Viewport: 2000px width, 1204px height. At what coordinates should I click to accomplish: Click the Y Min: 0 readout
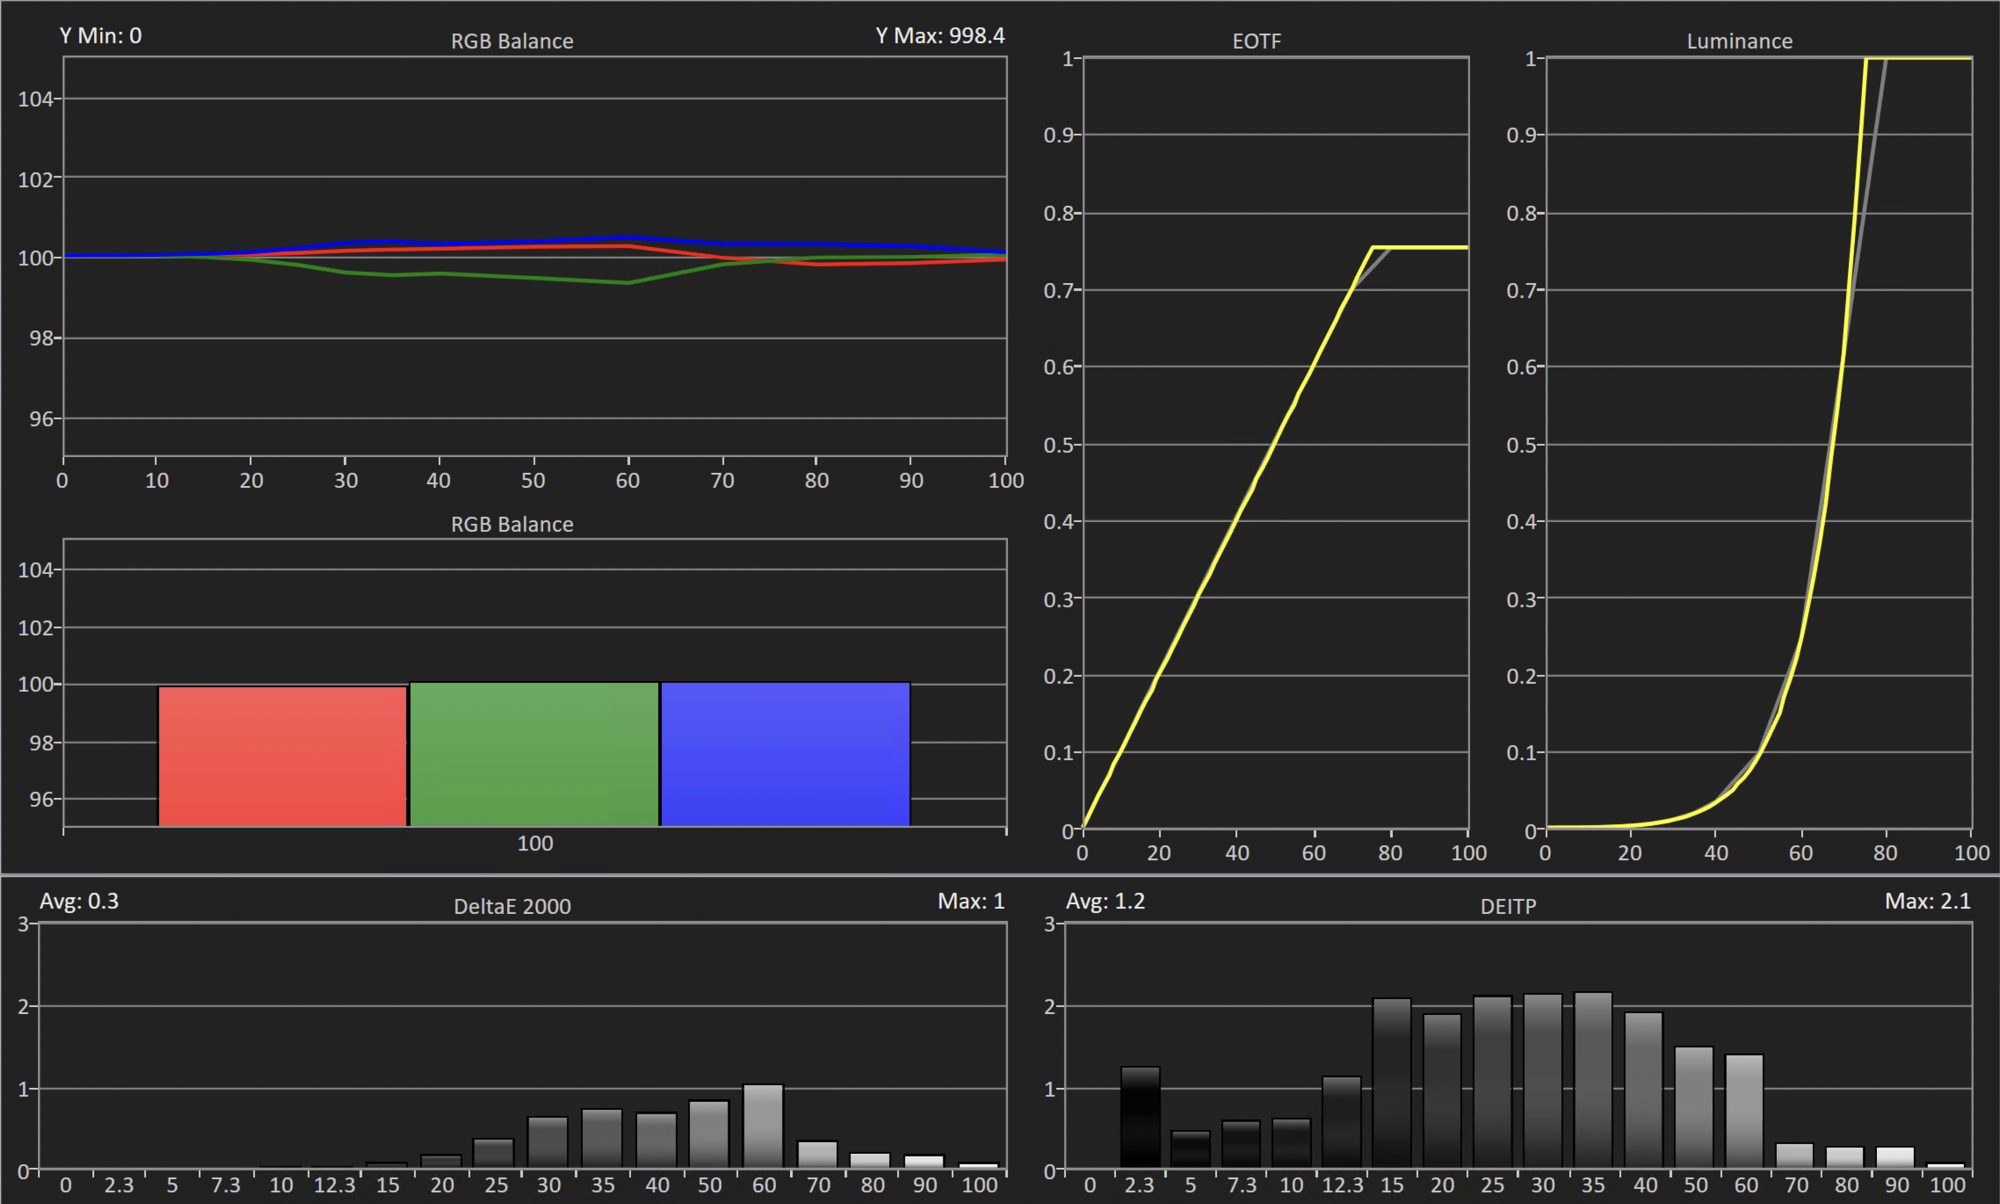(x=100, y=35)
